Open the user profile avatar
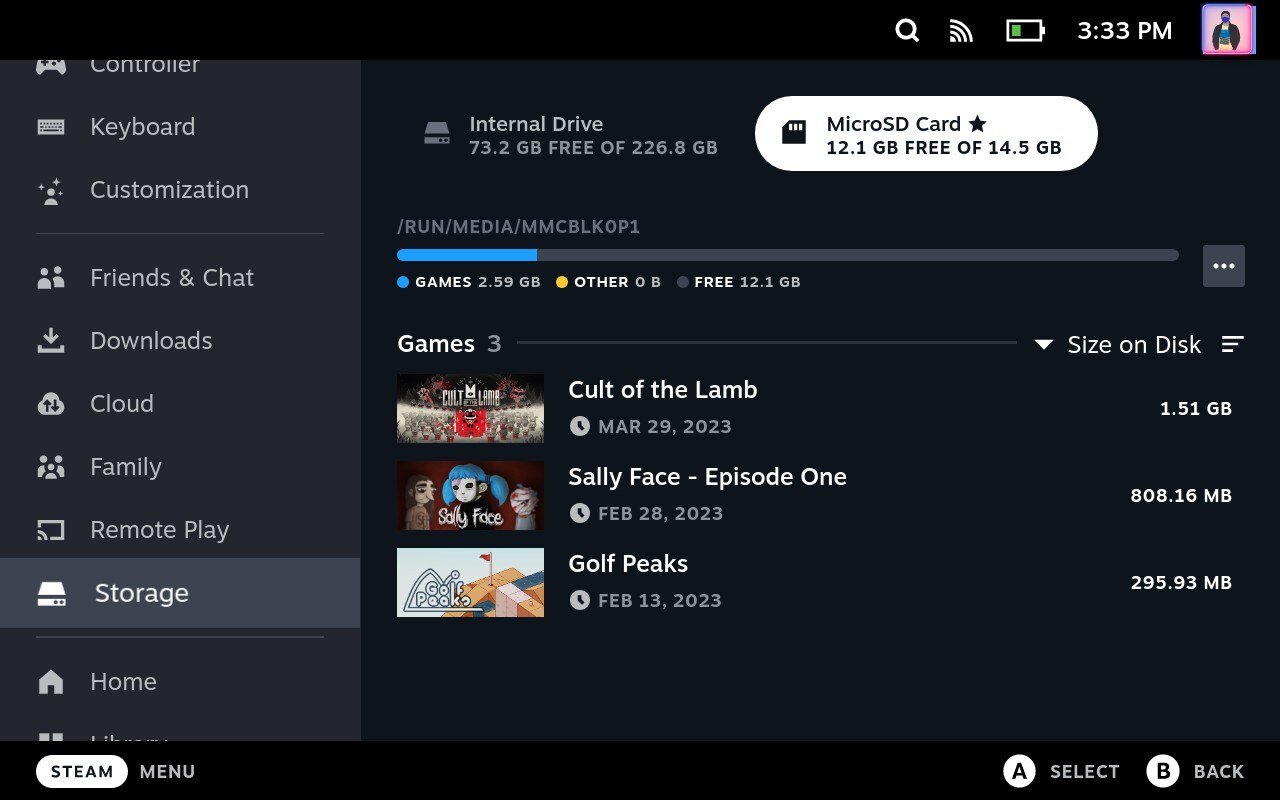Screen dimensions: 1280x800 1228,30
